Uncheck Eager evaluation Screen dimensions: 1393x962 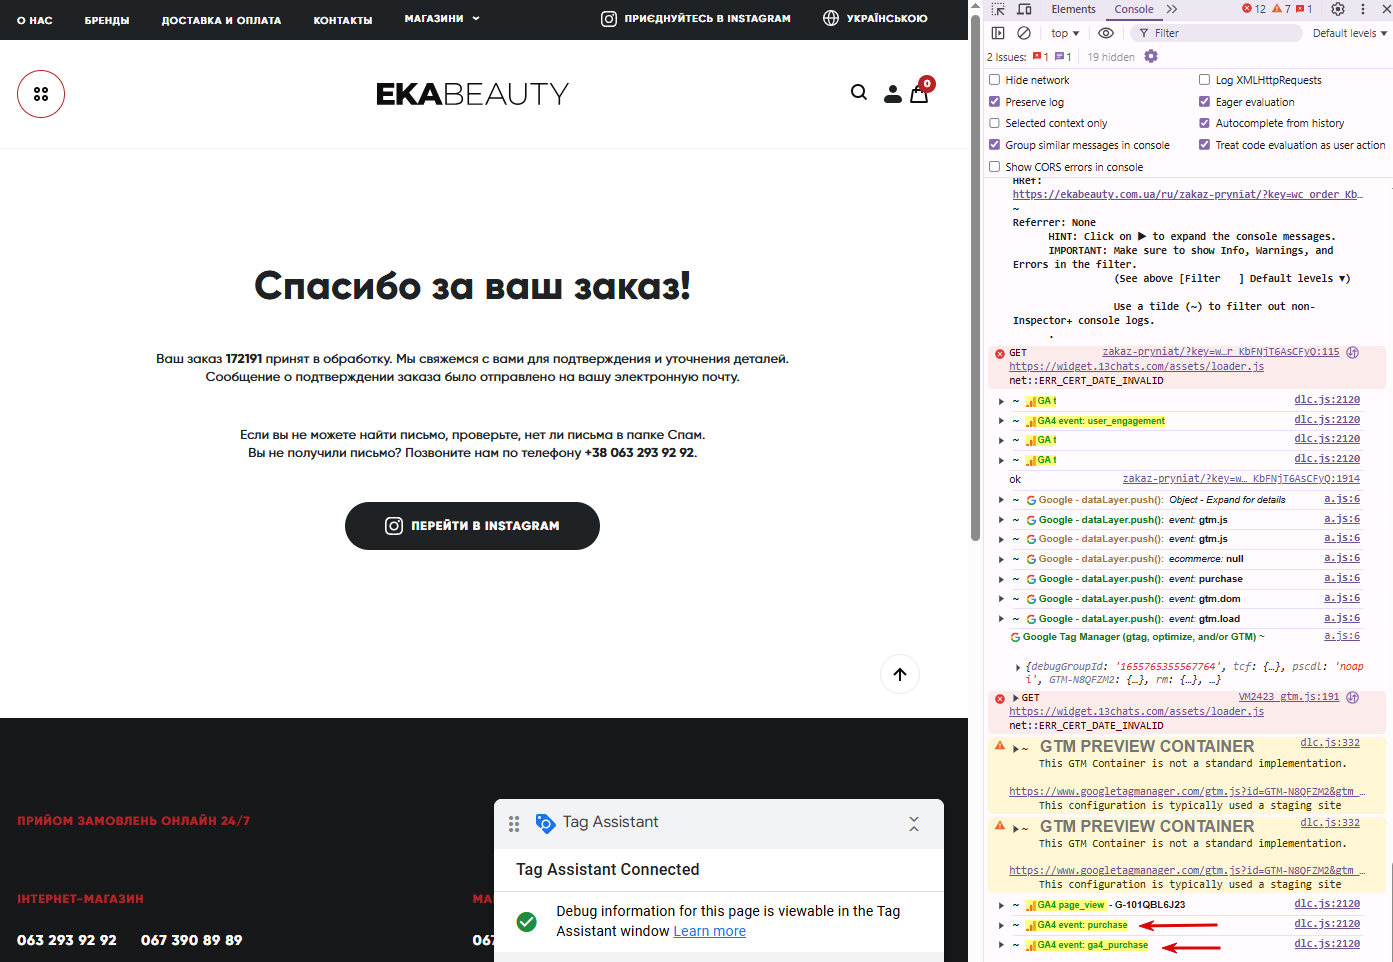tap(1204, 102)
